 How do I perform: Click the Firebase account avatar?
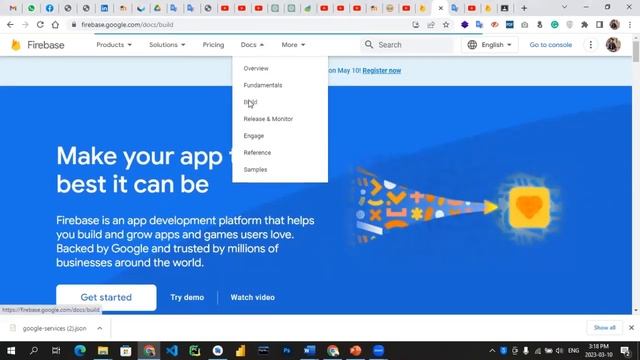click(613, 45)
